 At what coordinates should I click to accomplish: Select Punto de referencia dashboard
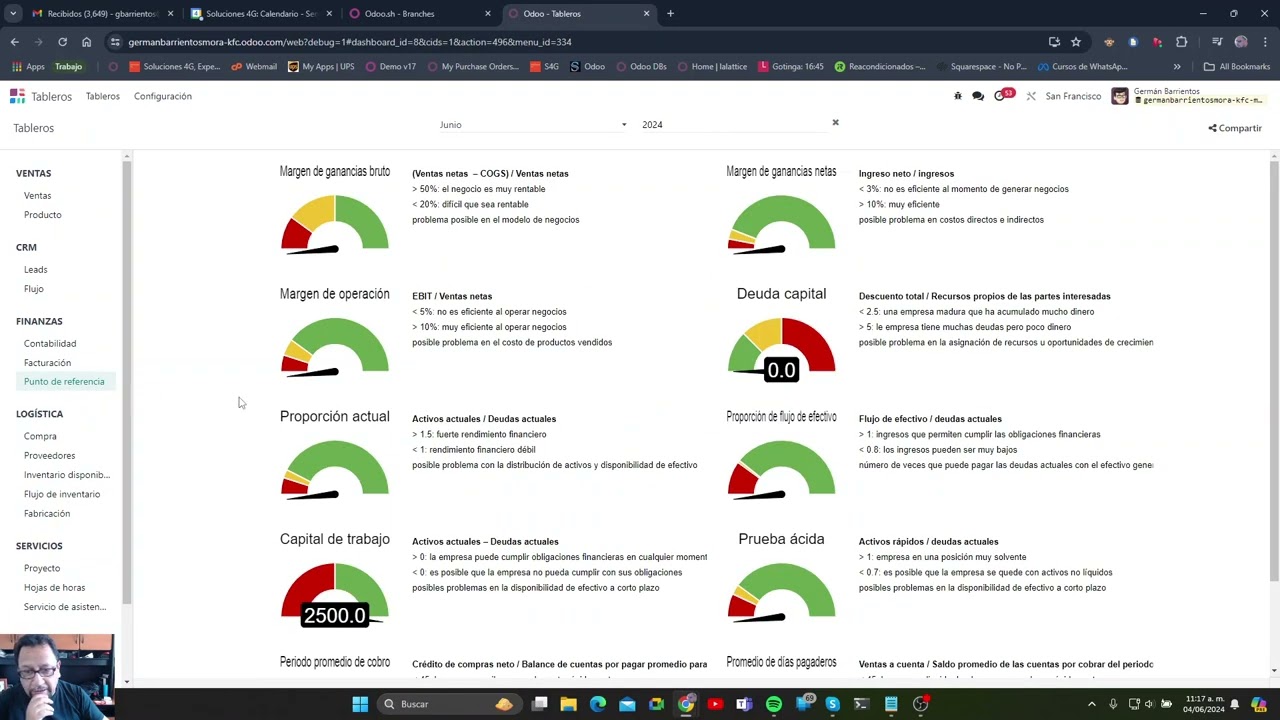coord(64,381)
